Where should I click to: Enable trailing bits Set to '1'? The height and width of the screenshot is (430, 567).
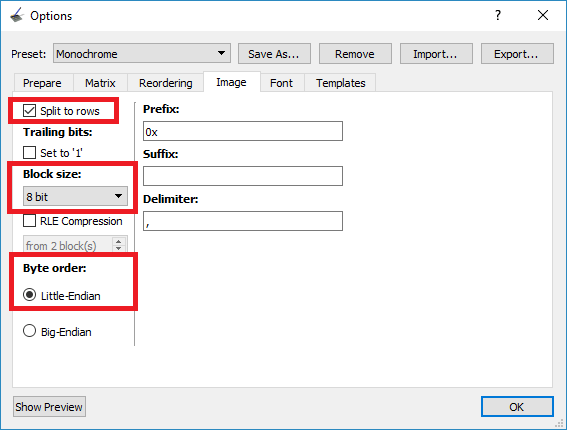(29, 153)
